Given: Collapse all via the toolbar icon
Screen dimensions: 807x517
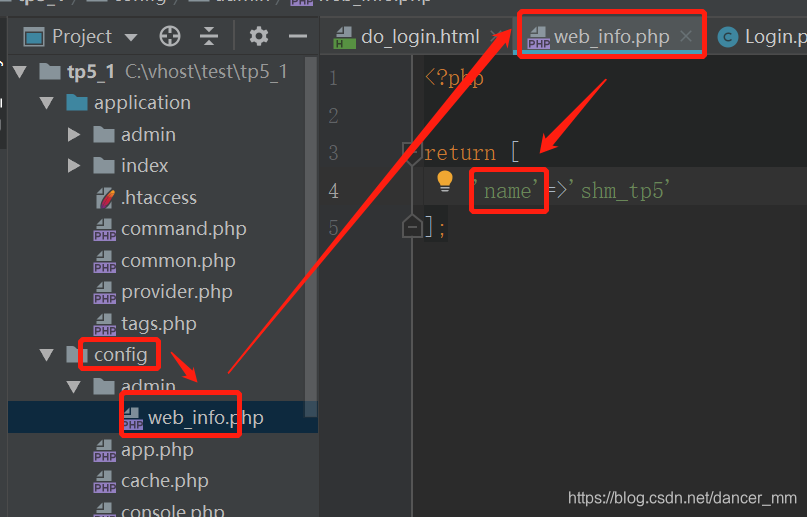Looking at the screenshot, I should tap(209, 37).
